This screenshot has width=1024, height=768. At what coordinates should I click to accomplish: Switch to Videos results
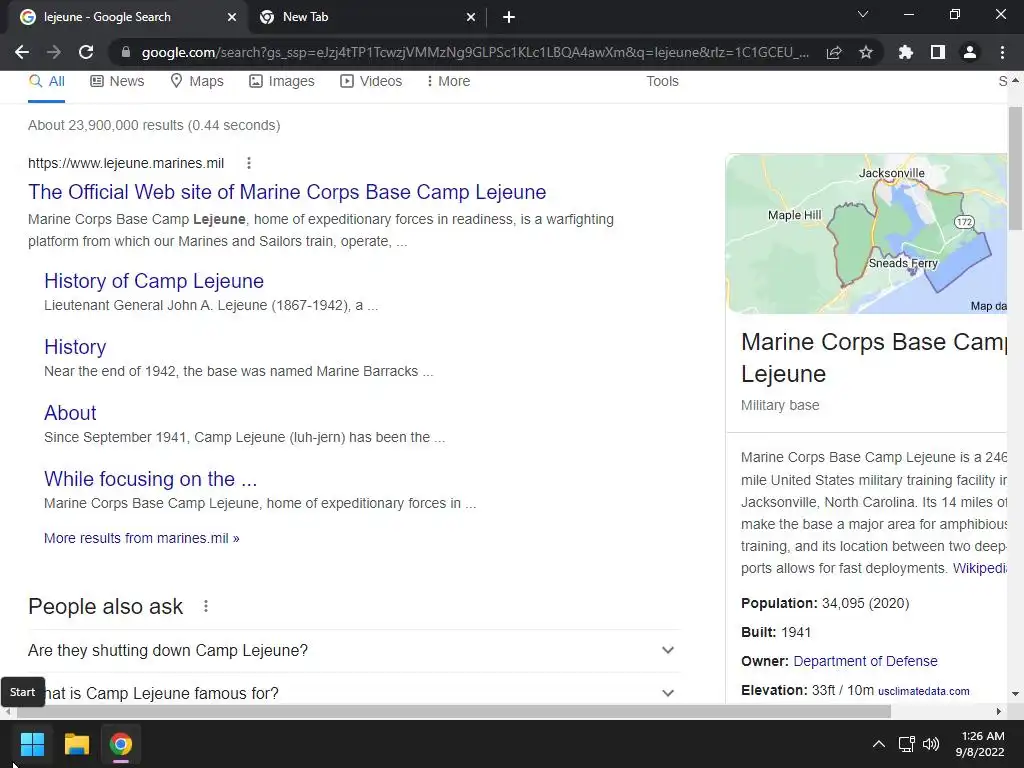pos(371,82)
